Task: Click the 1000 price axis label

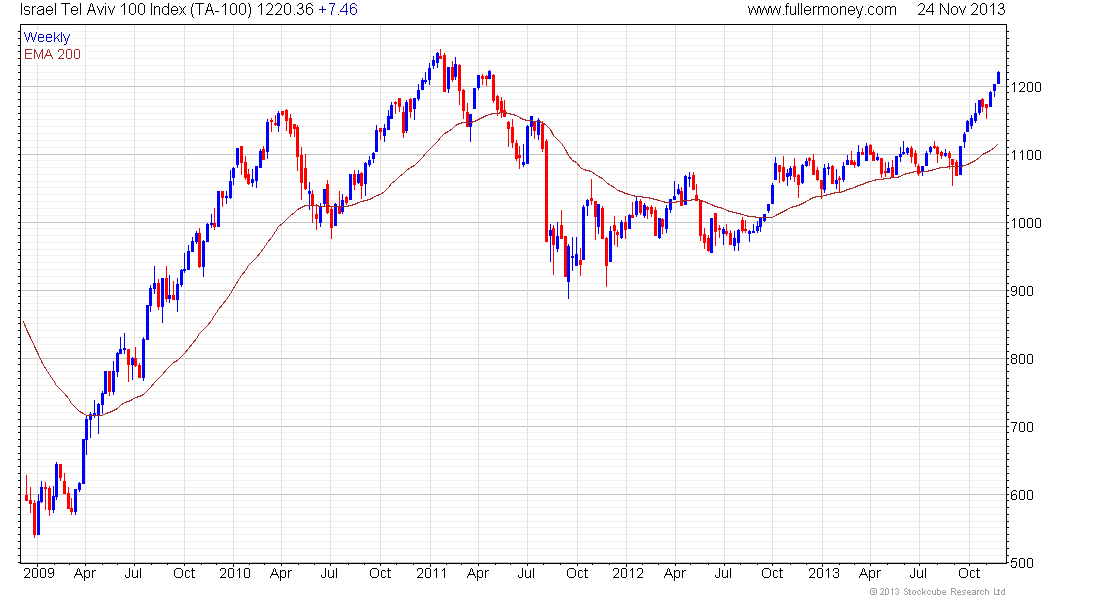Action: tap(1026, 223)
